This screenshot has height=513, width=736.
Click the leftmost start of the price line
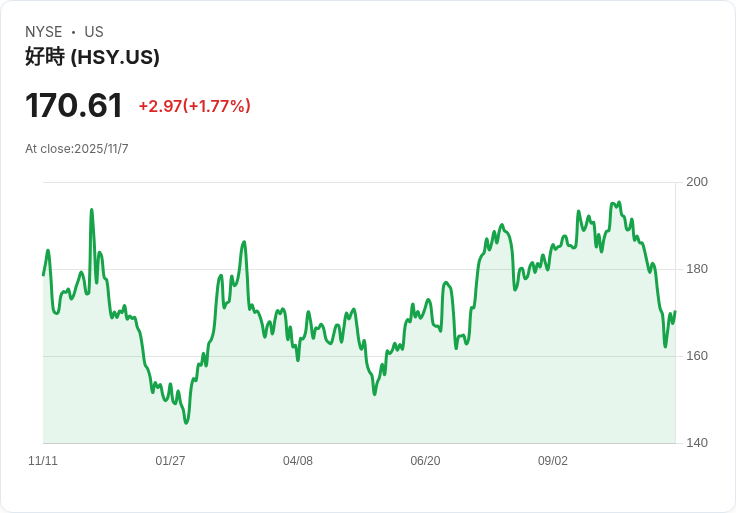(43, 274)
